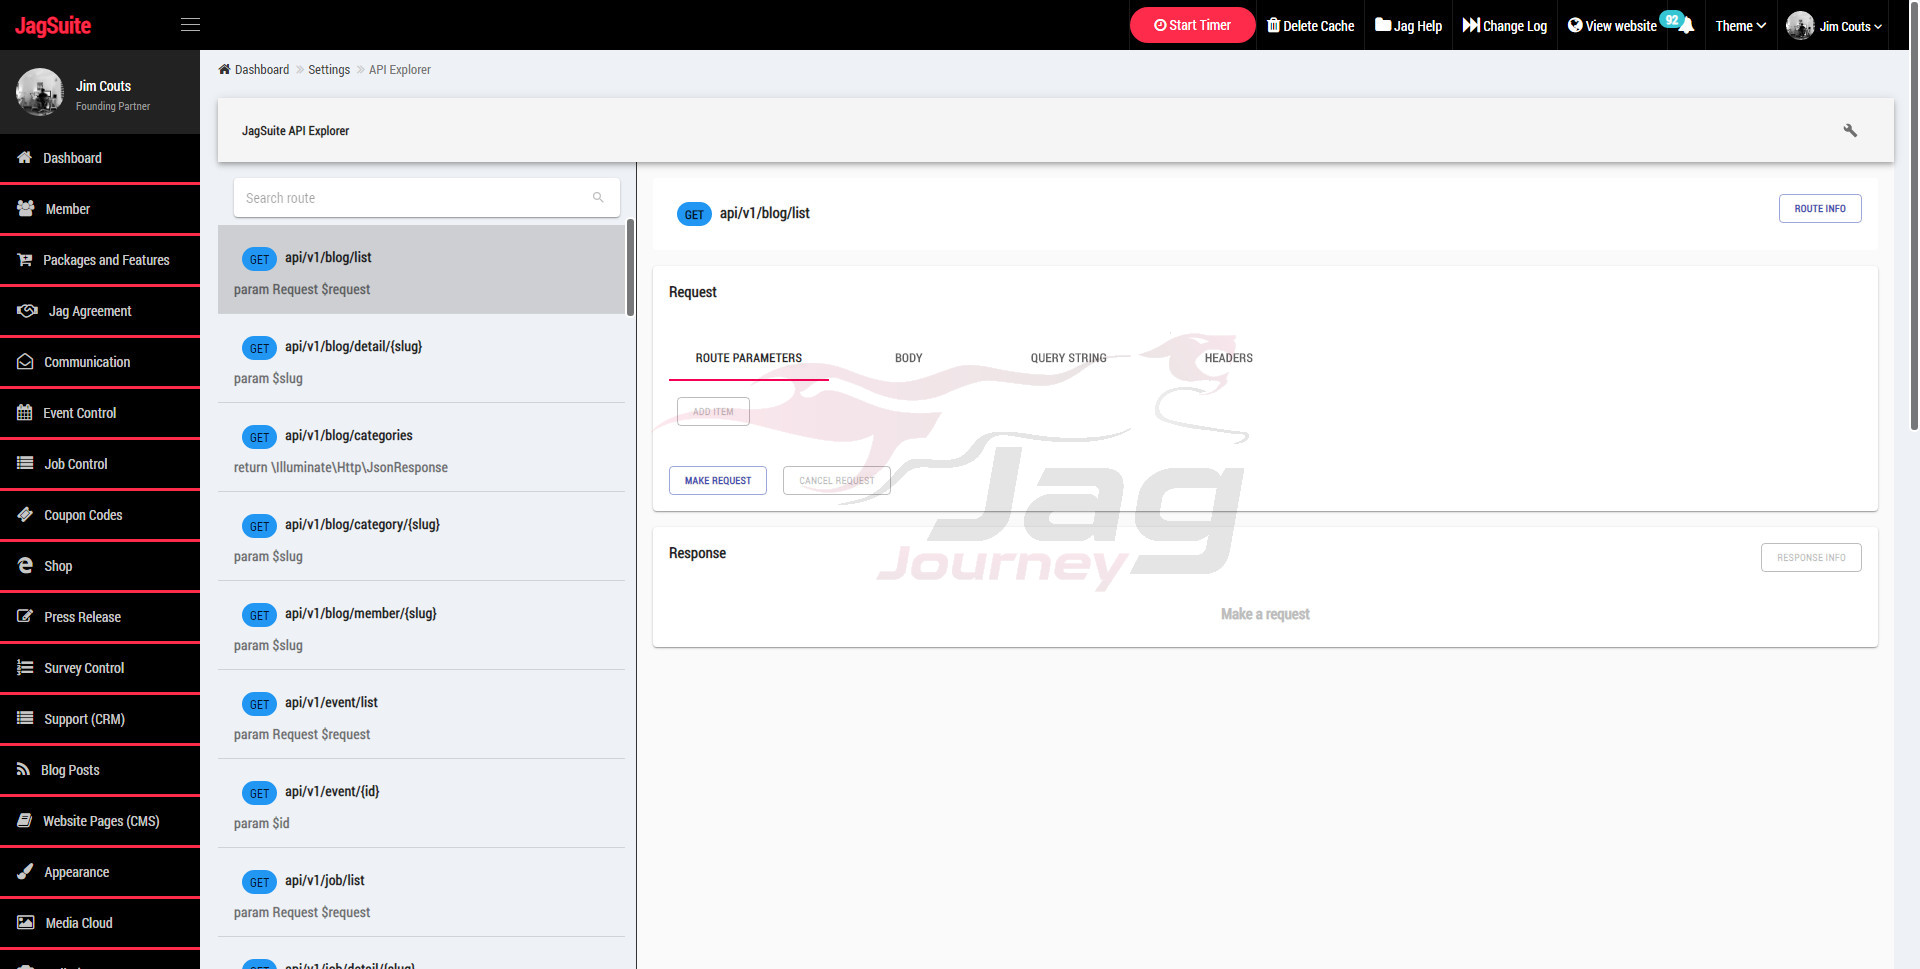Click the Search route input field
1920x969 pixels.
tap(427, 197)
